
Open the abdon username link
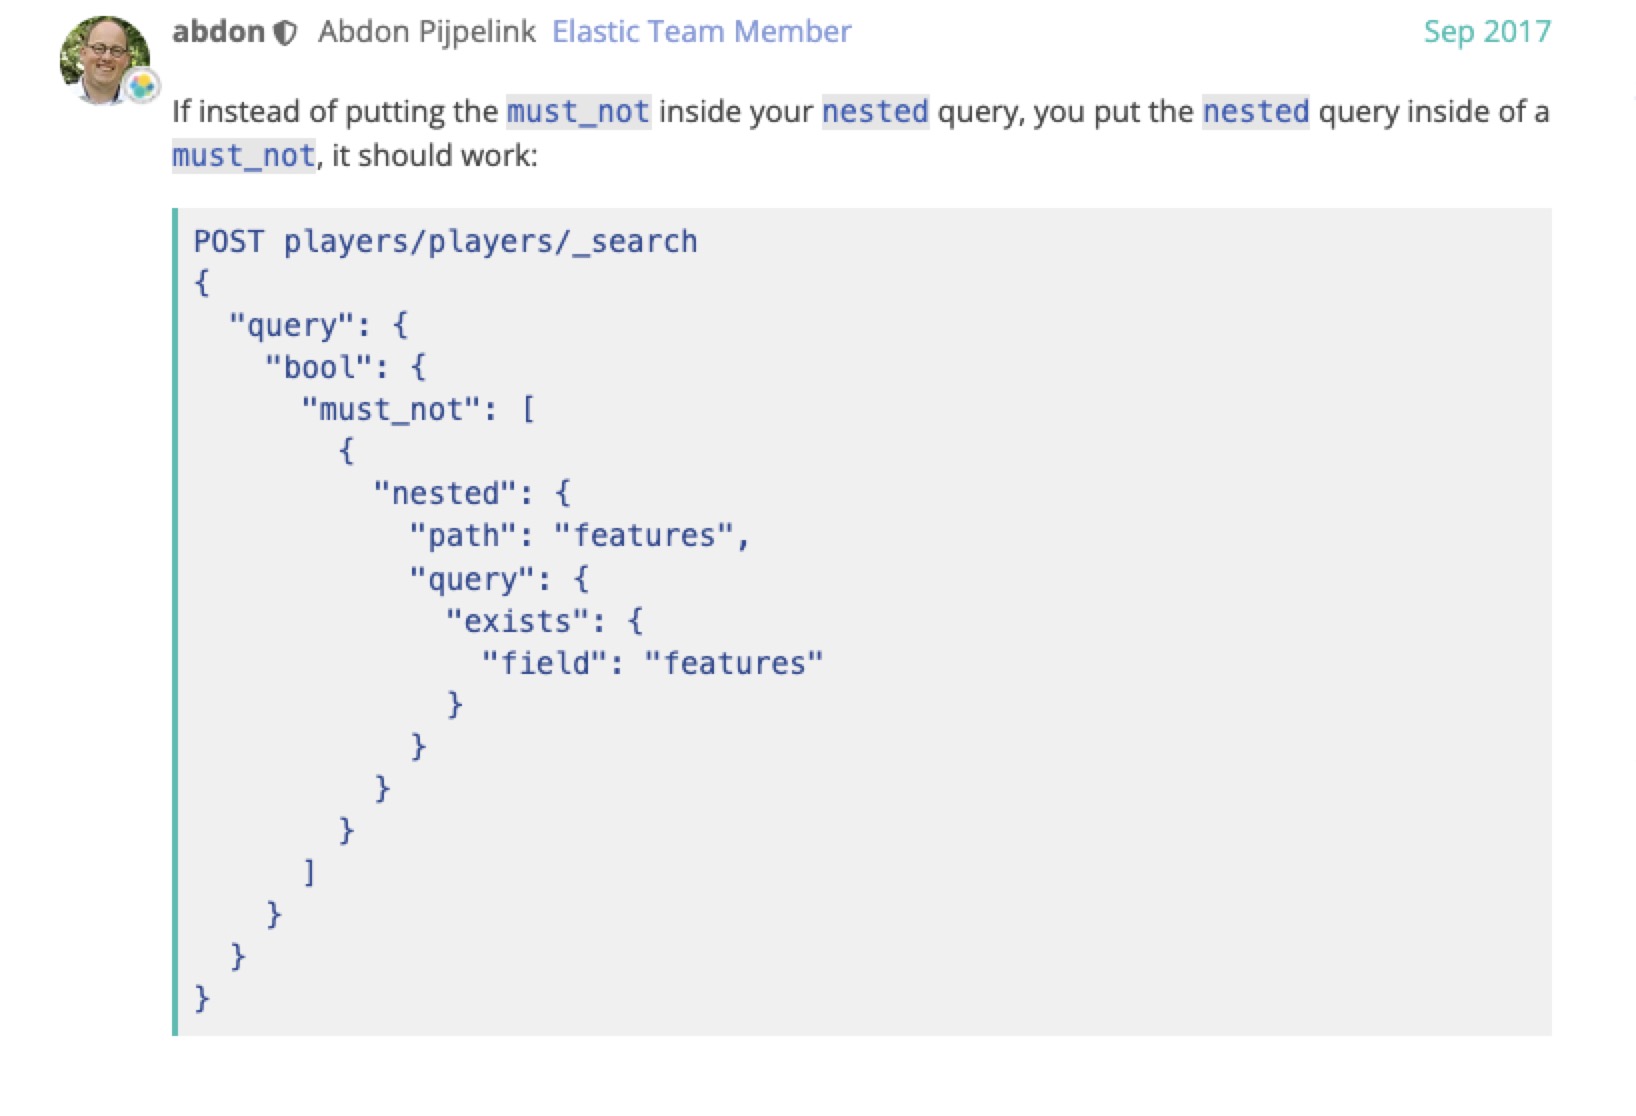point(218,32)
